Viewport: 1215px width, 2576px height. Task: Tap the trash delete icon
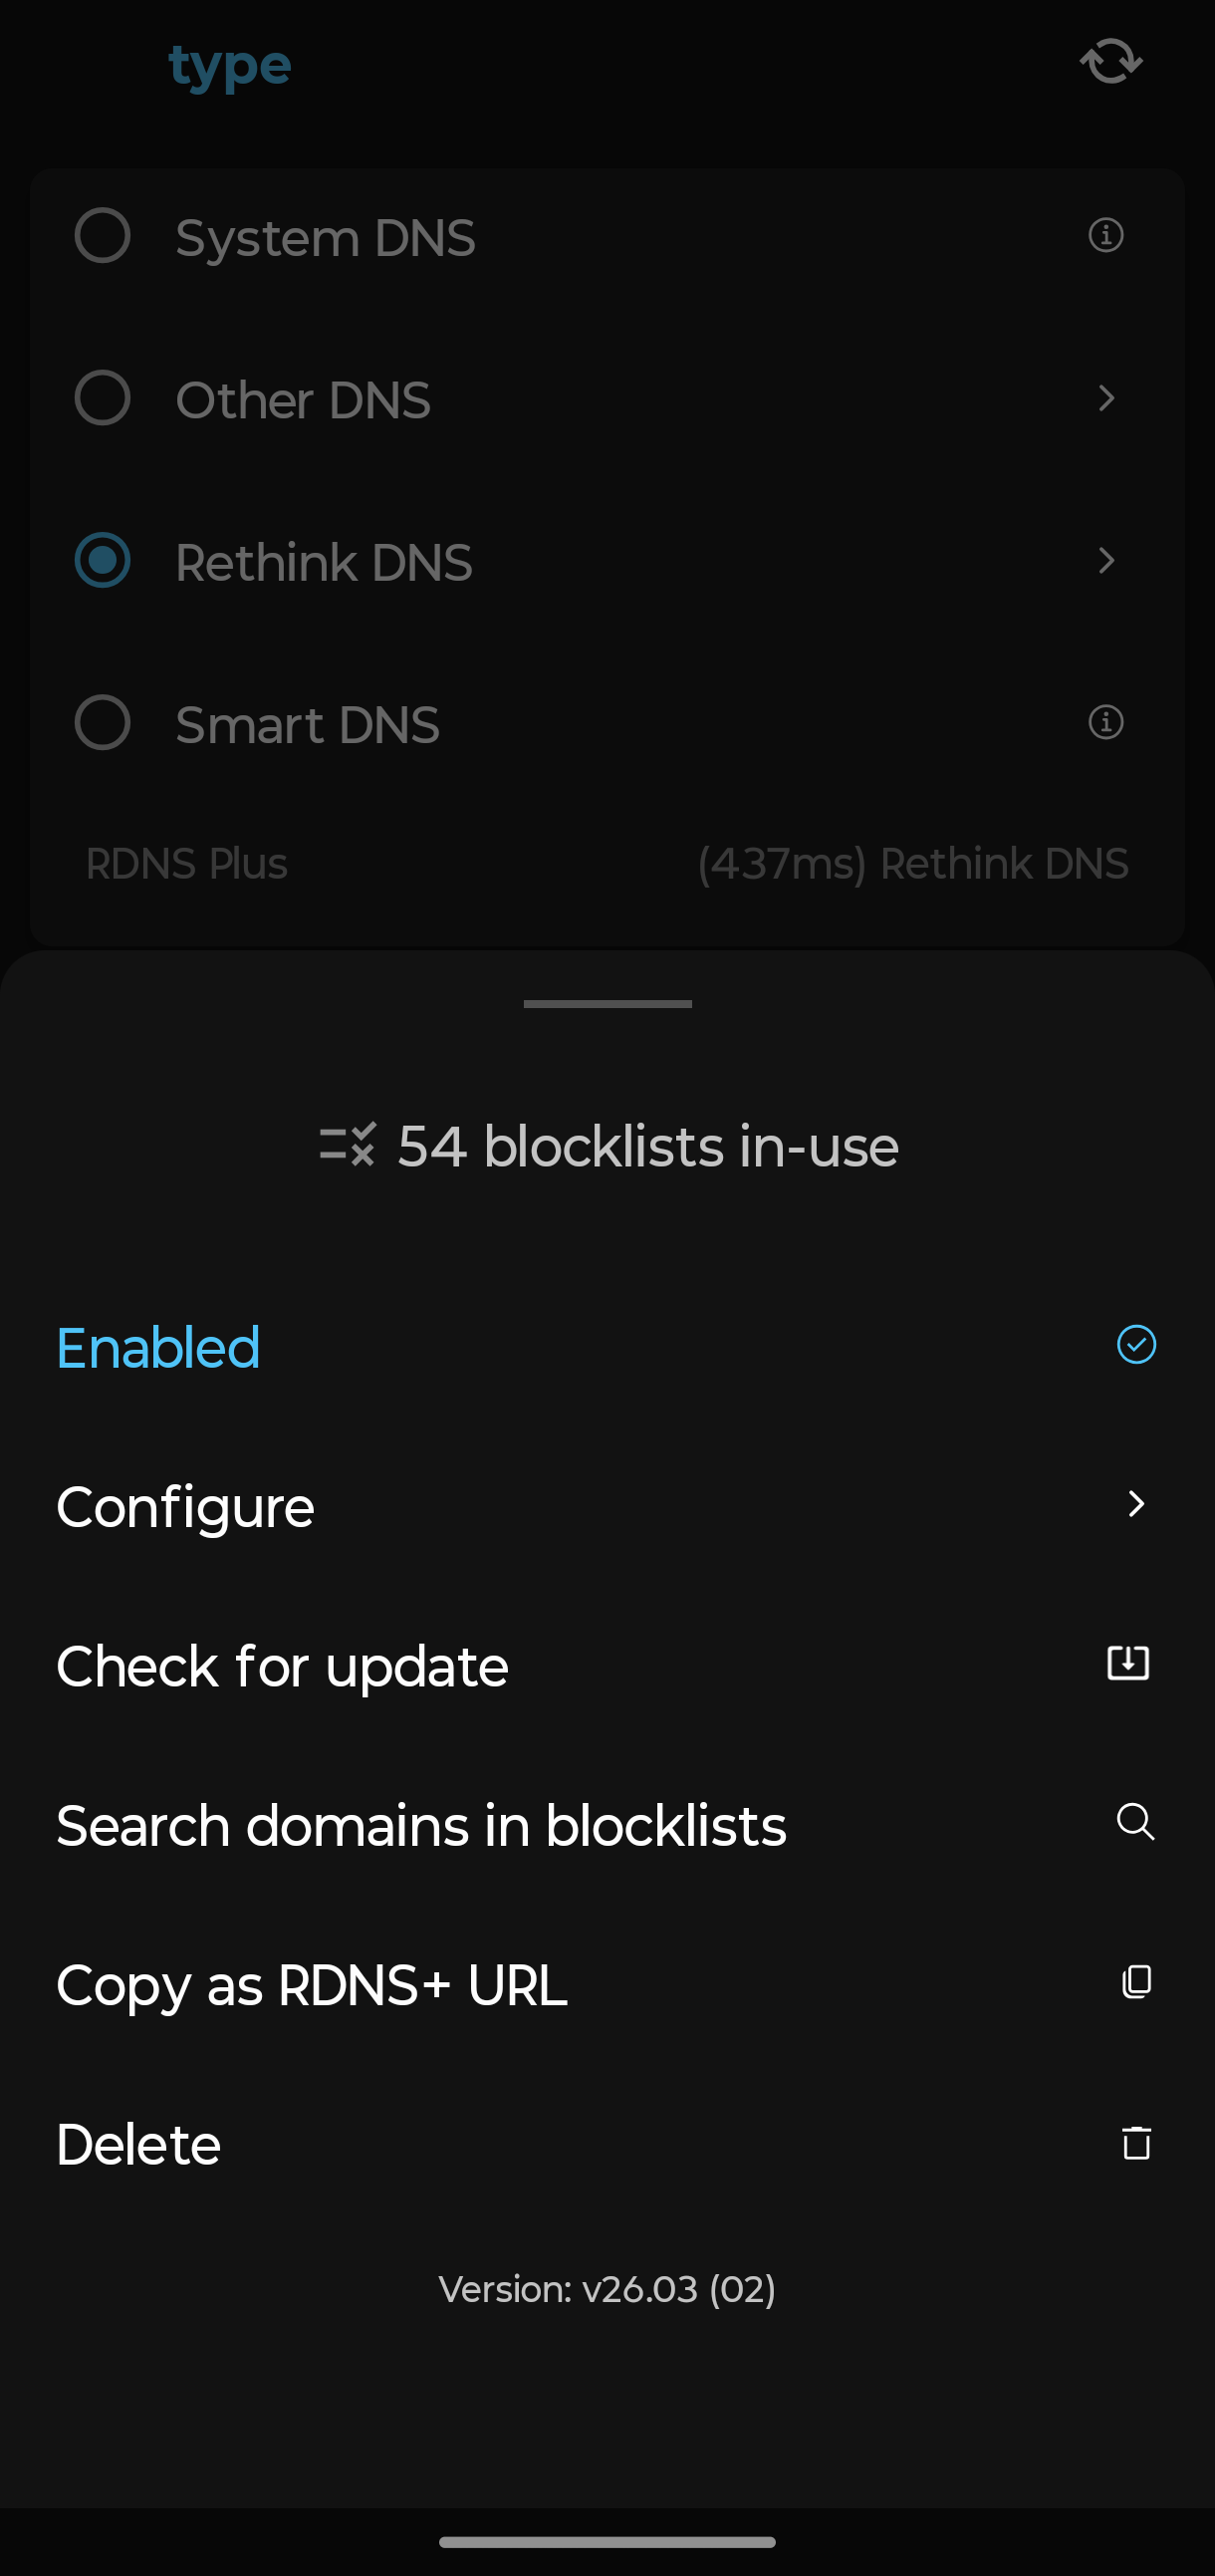point(1136,2143)
